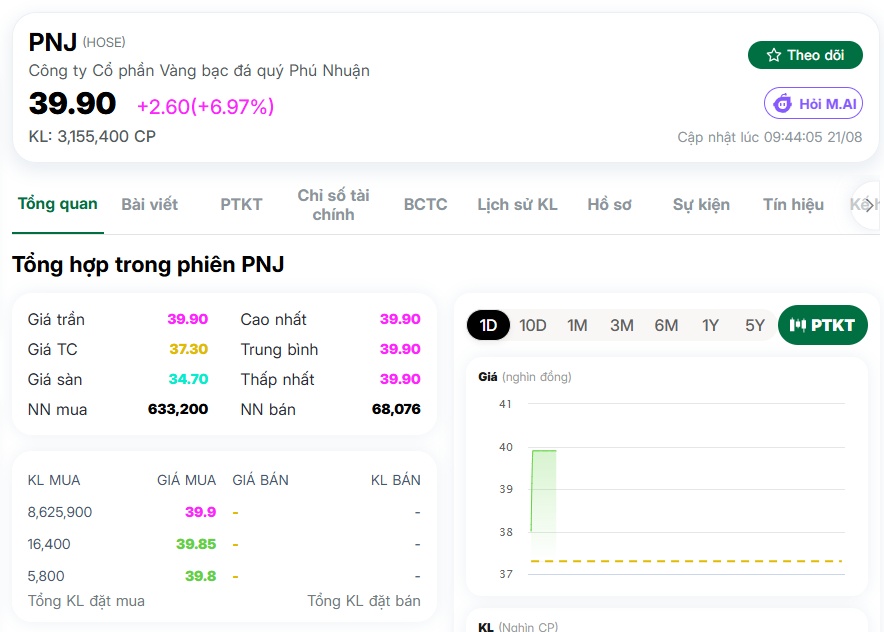Select the 1M chart range
Screen dimensions: 884x632
tap(577, 325)
